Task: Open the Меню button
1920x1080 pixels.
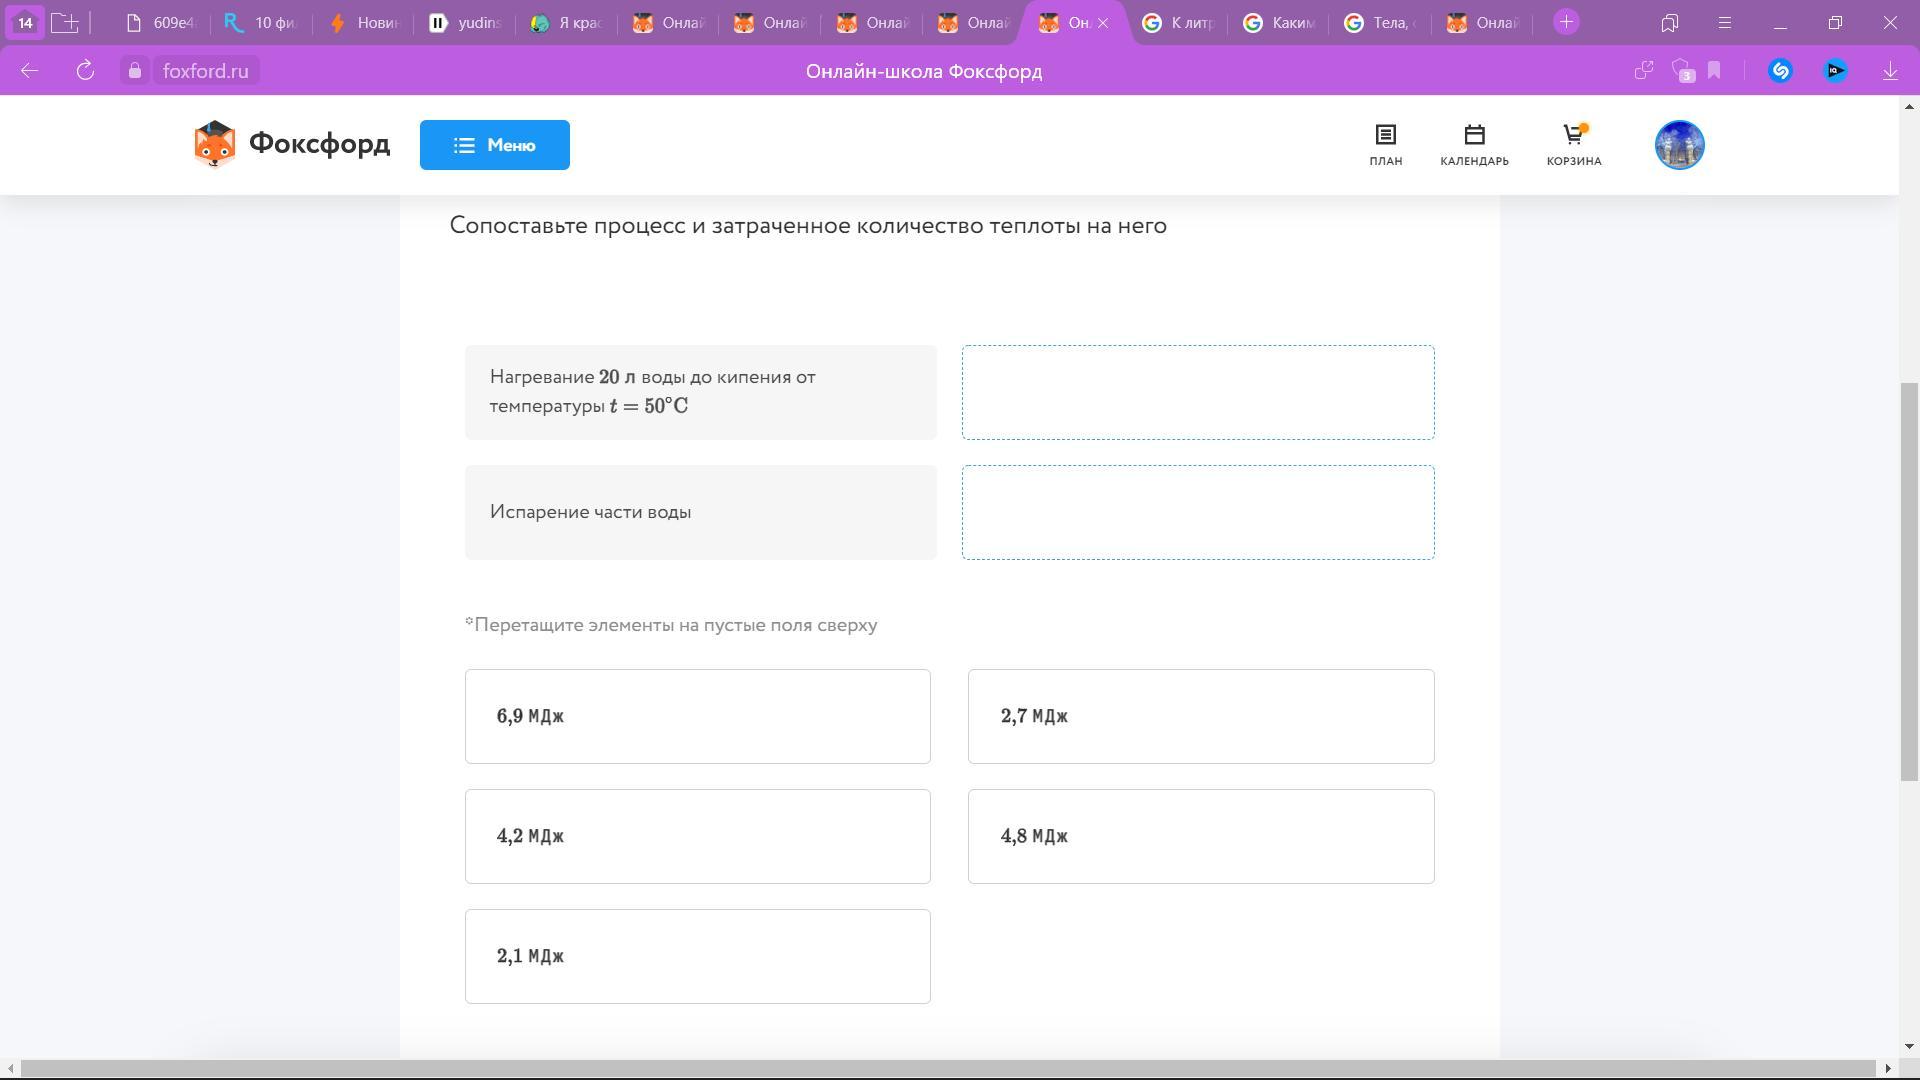Action: click(x=494, y=145)
